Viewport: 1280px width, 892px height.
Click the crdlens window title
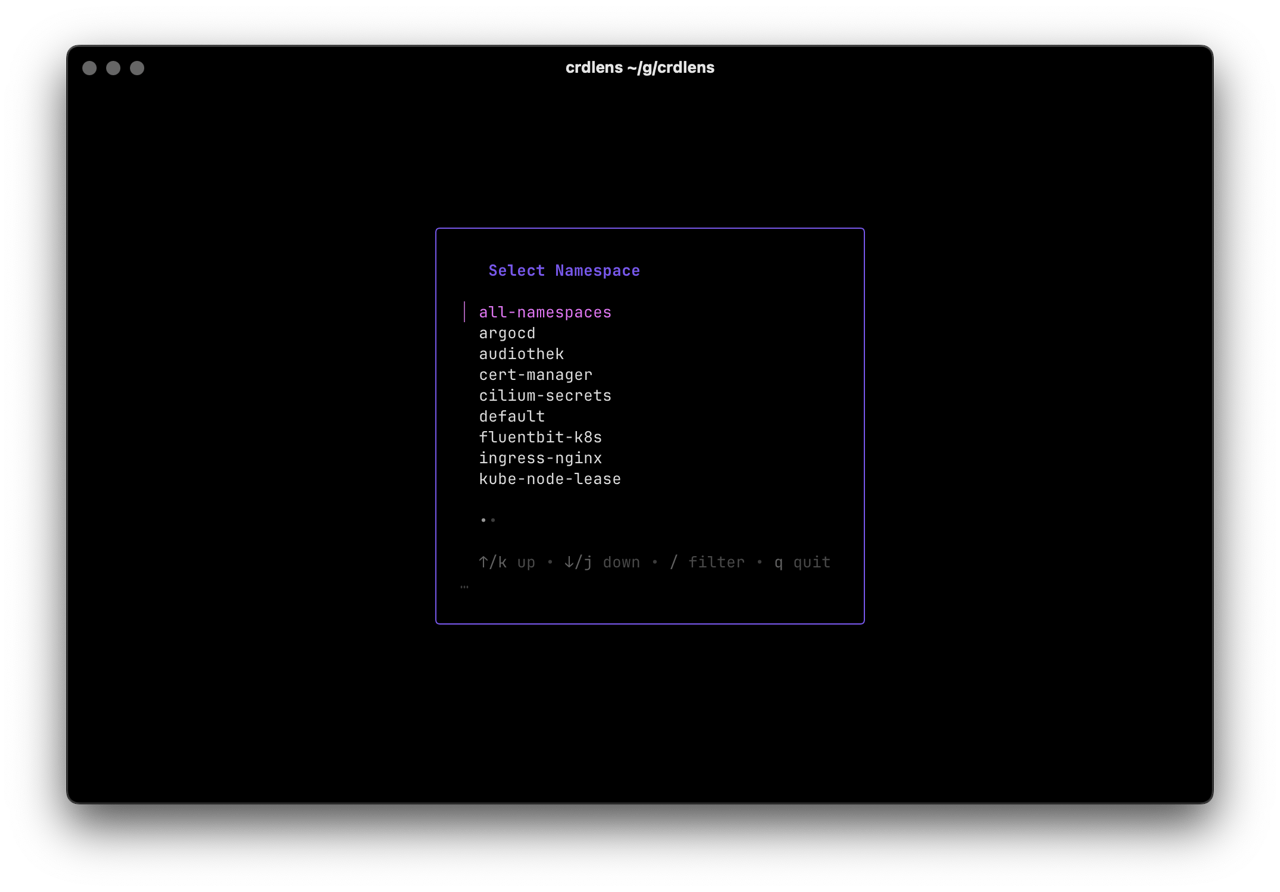tap(641, 67)
